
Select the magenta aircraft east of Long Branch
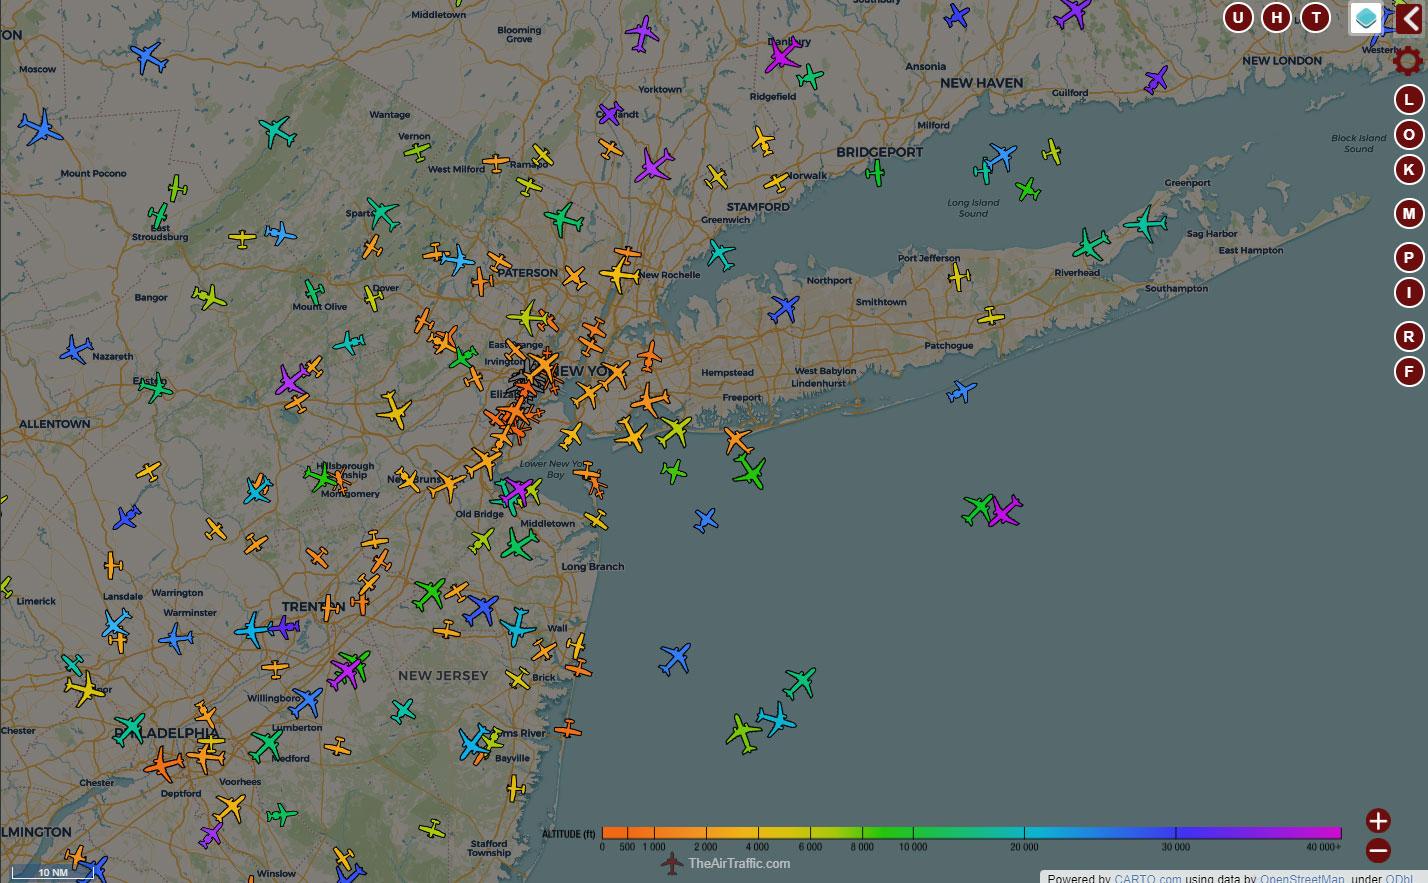(x=1005, y=512)
